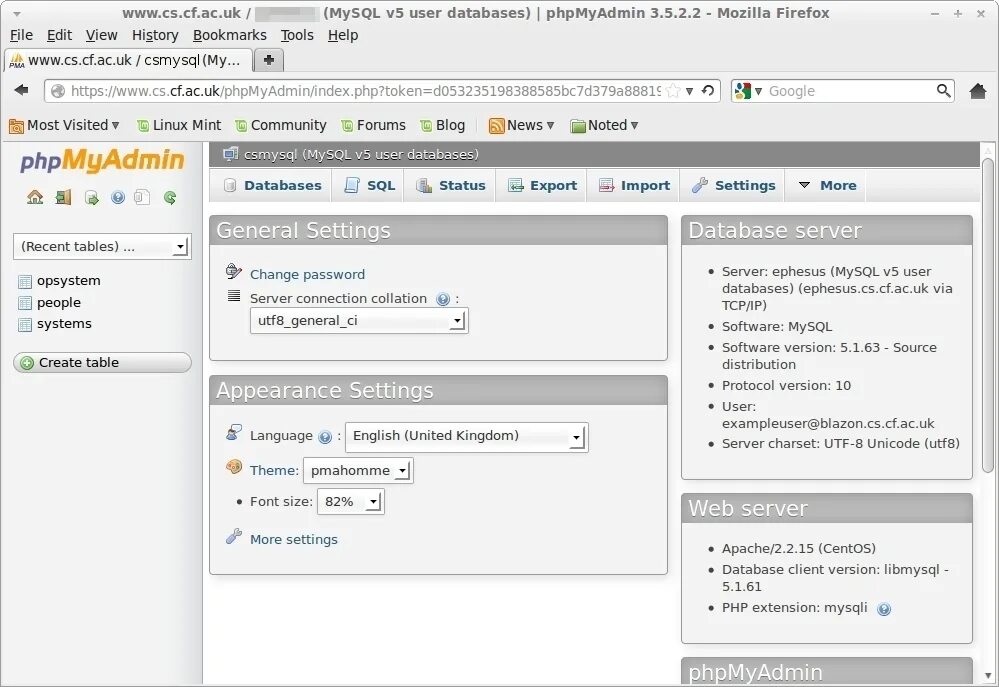Open the Tools menu

pos(297,35)
